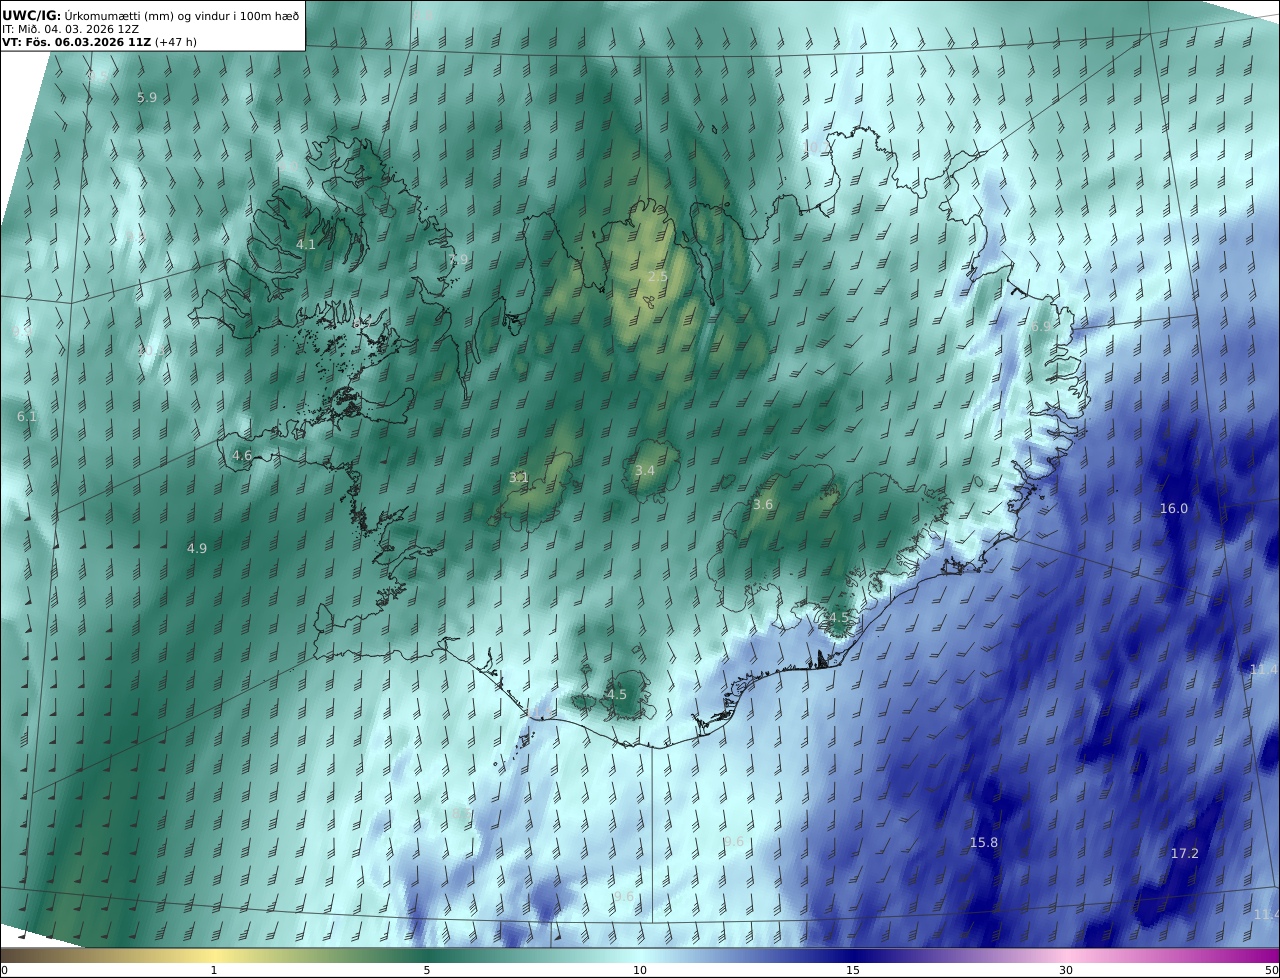Click the map value label 6.1
Image resolution: width=1280 pixels, height=978 pixels.
27,416
